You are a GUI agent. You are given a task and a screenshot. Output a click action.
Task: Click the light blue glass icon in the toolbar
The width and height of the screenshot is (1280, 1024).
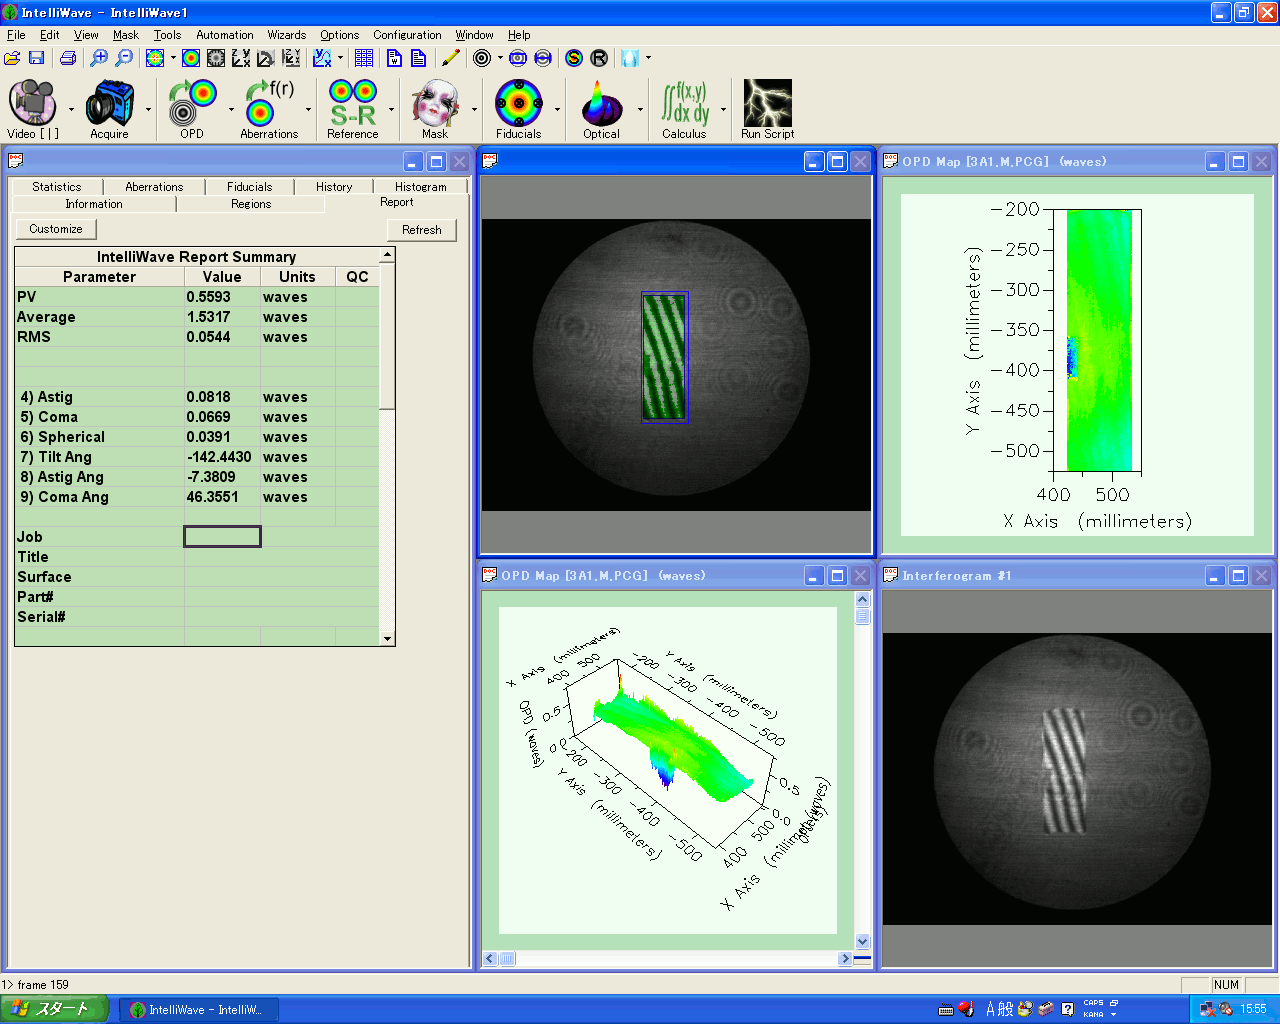pos(630,58)
